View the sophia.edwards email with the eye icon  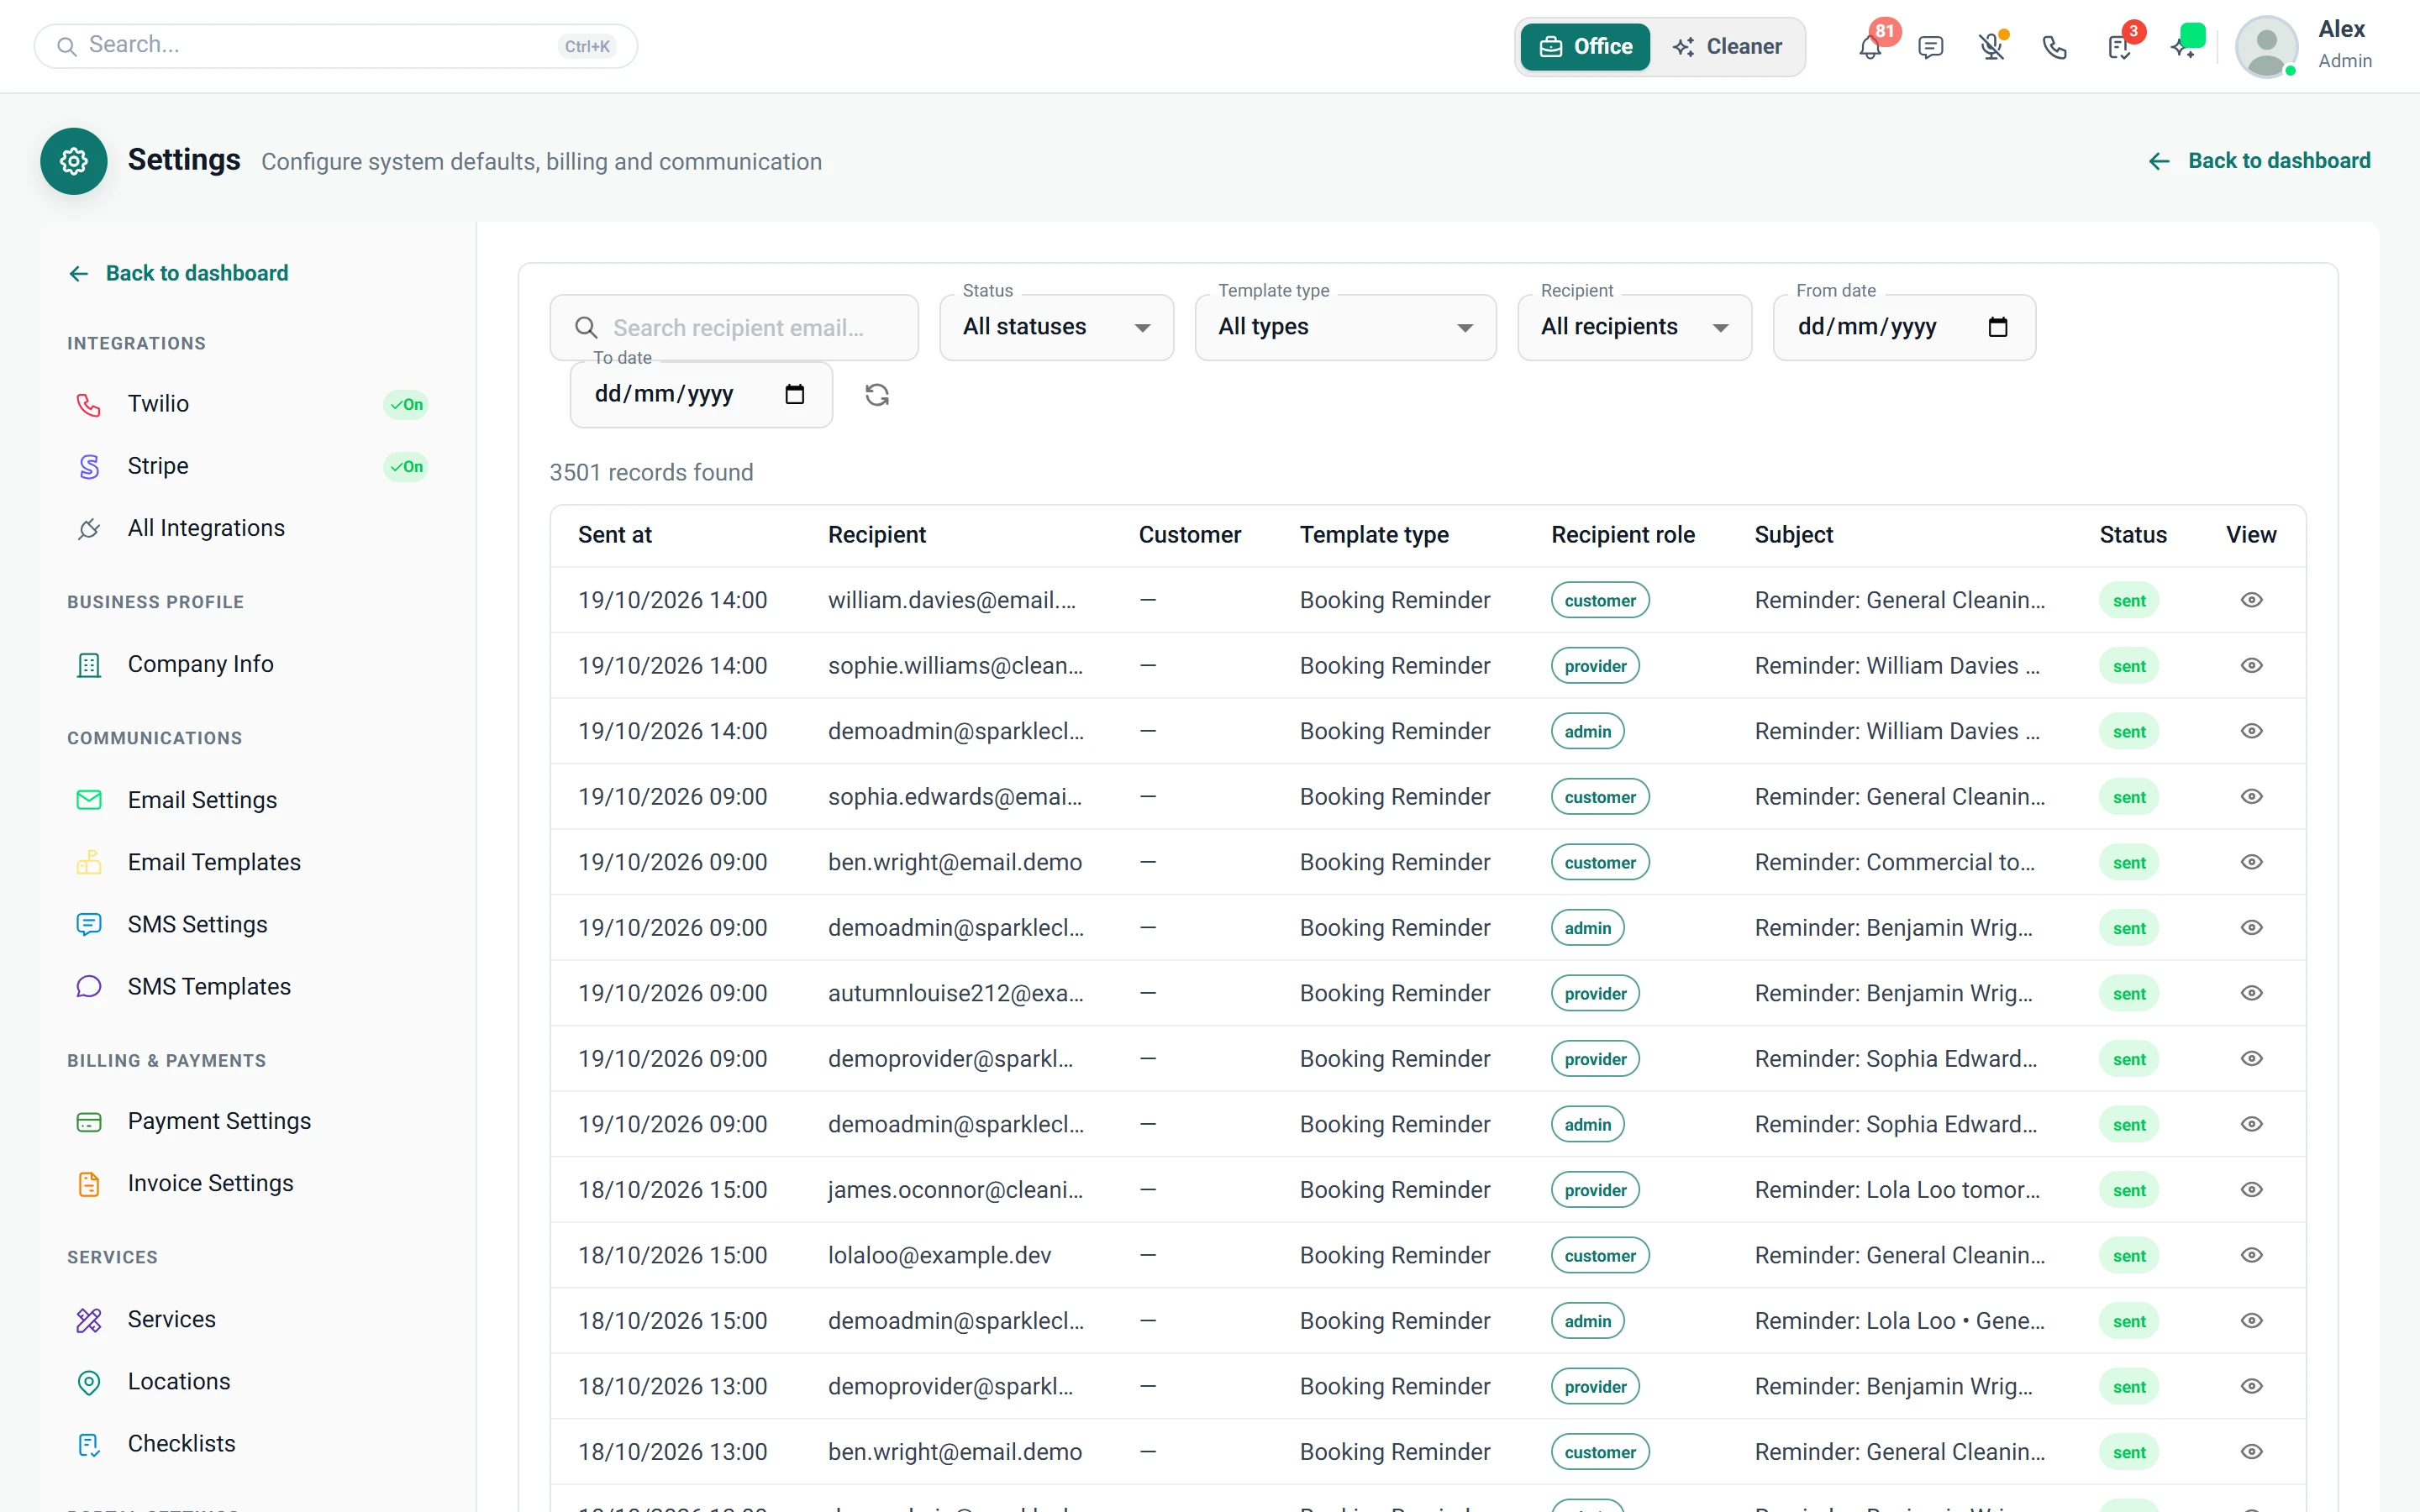(x=2251, y=796)
